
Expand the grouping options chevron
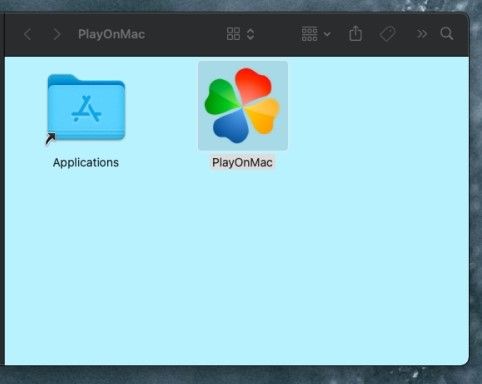[x=327, y=34]
